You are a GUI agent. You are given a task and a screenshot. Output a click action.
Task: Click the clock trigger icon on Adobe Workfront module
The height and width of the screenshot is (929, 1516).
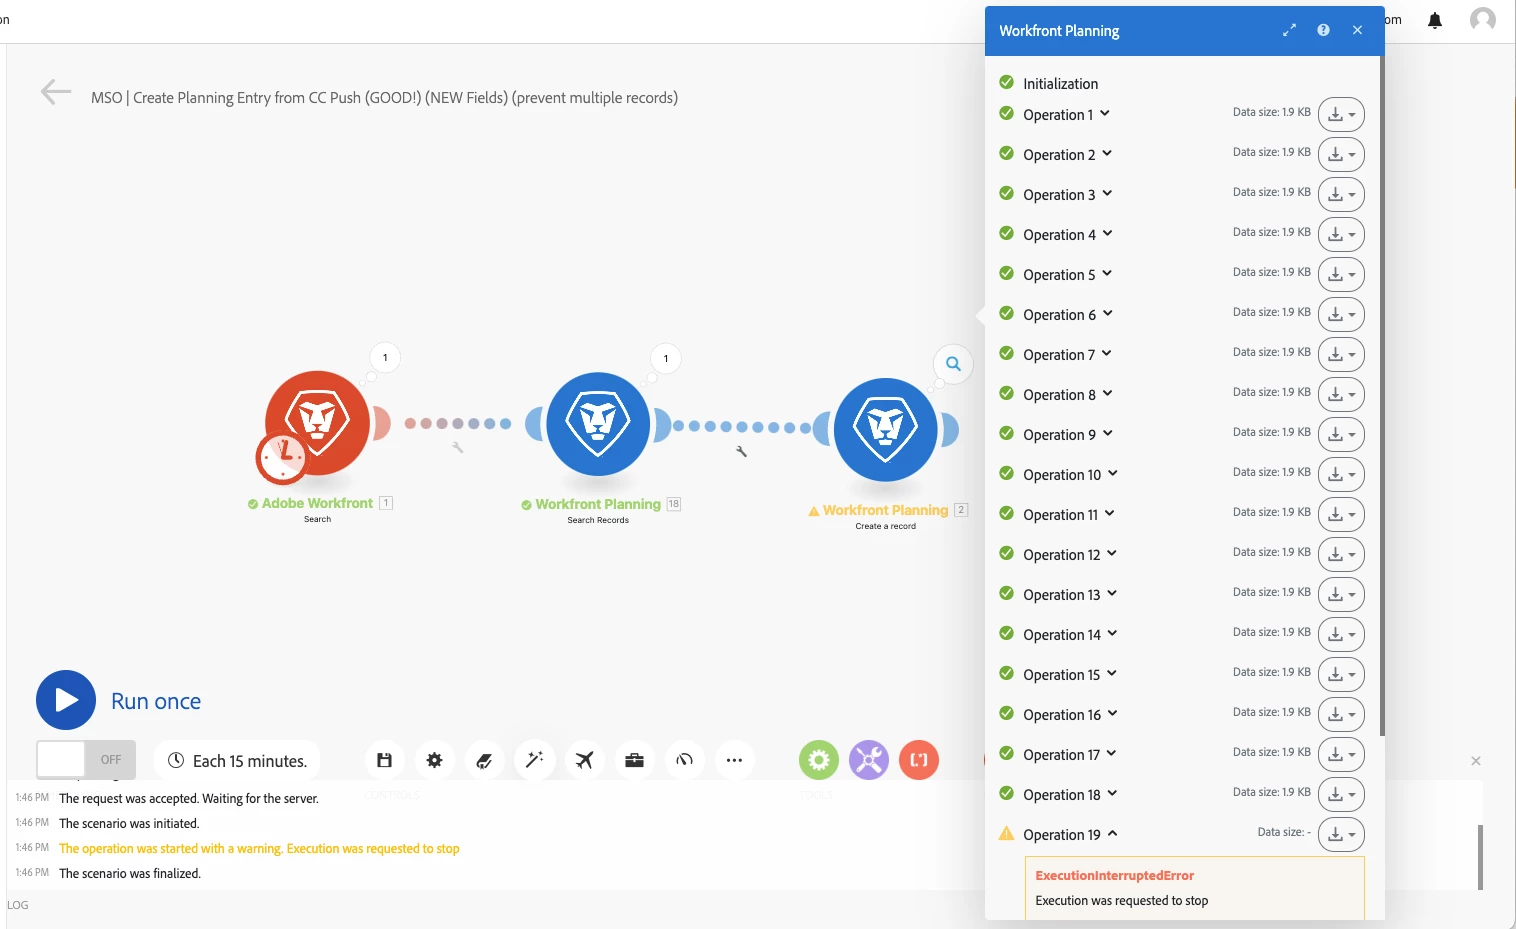[282, 456]
